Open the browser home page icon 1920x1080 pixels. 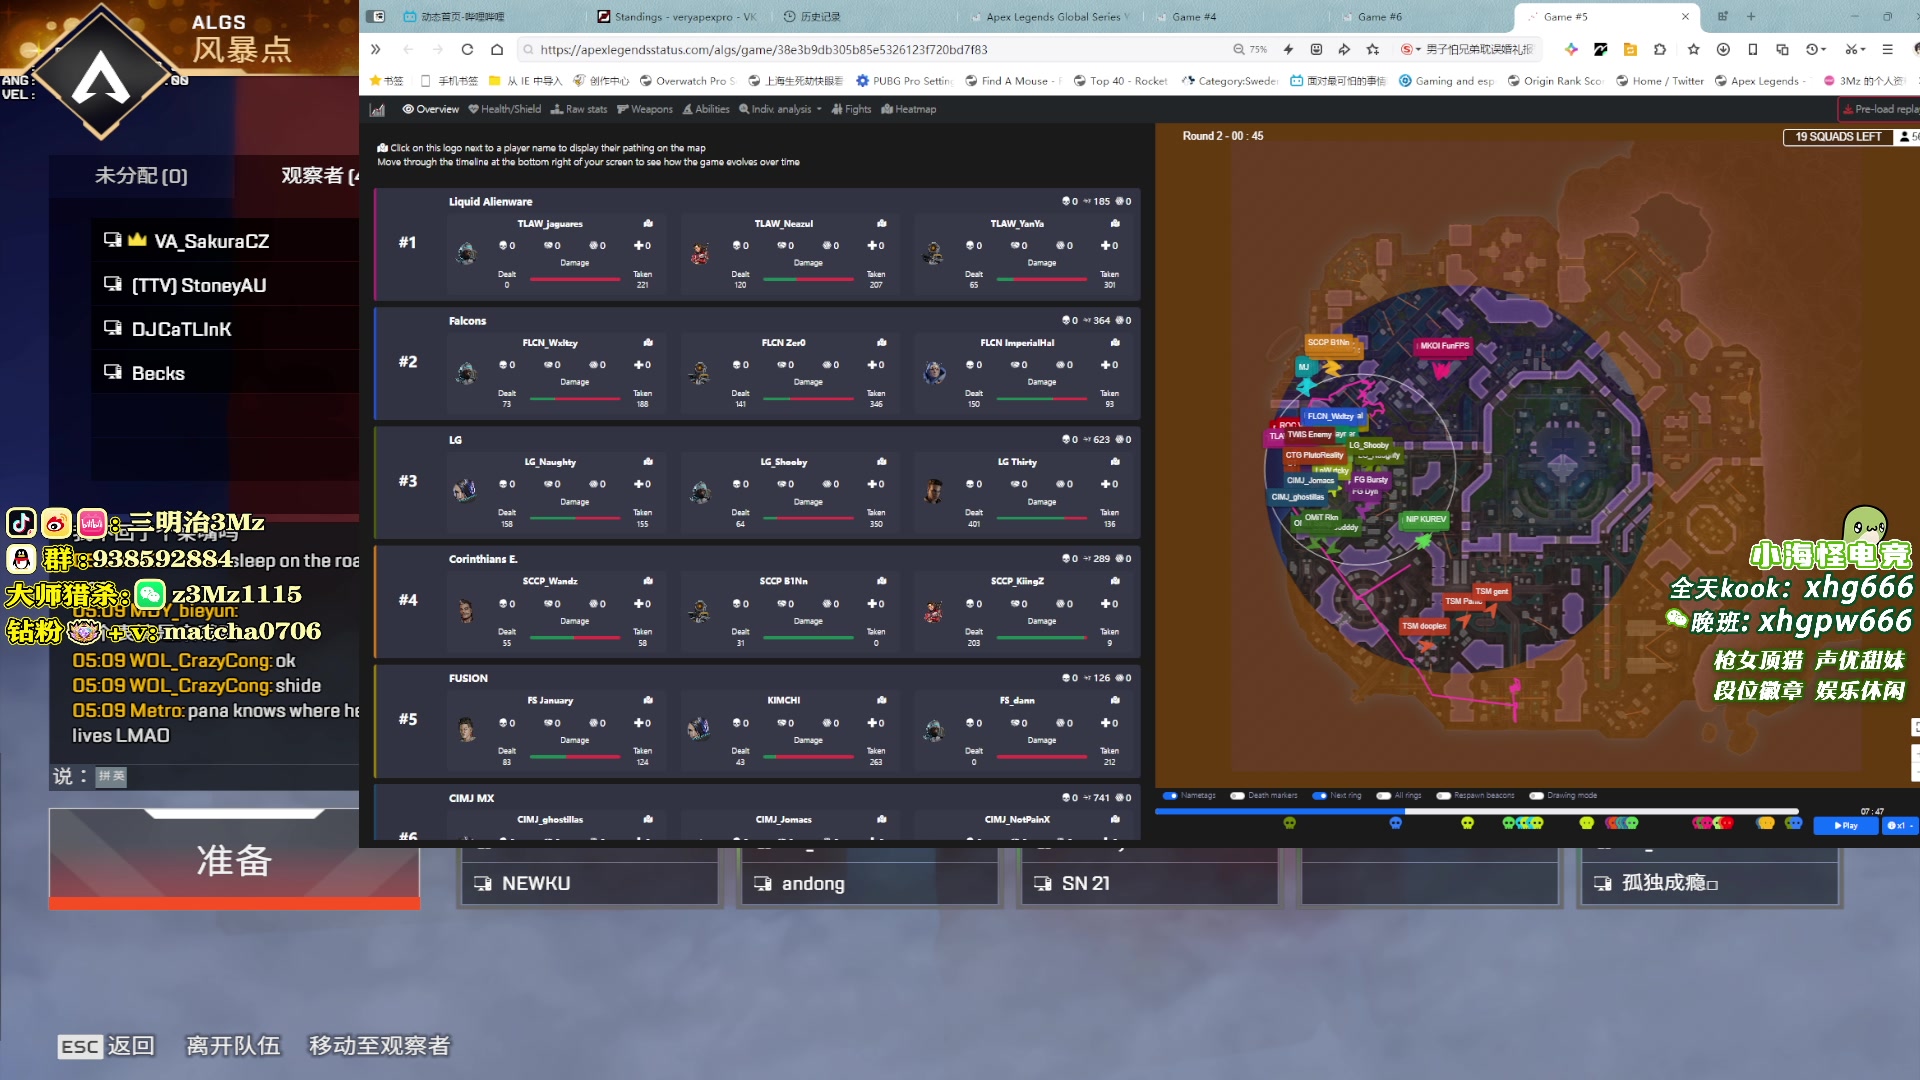497,49
